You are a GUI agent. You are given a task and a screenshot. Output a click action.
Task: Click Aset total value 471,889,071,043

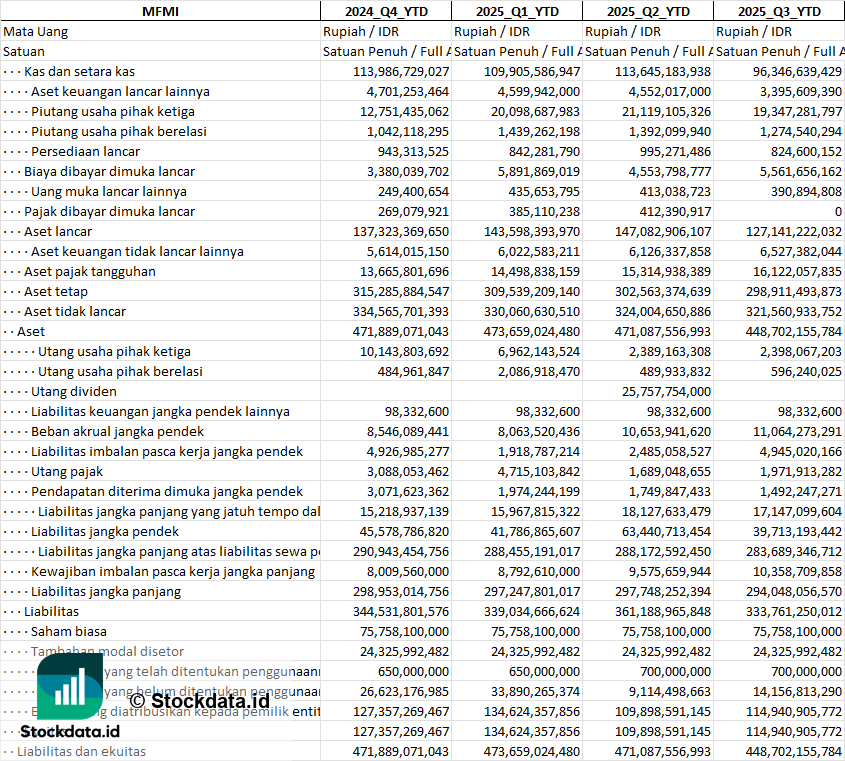(401, 331)
